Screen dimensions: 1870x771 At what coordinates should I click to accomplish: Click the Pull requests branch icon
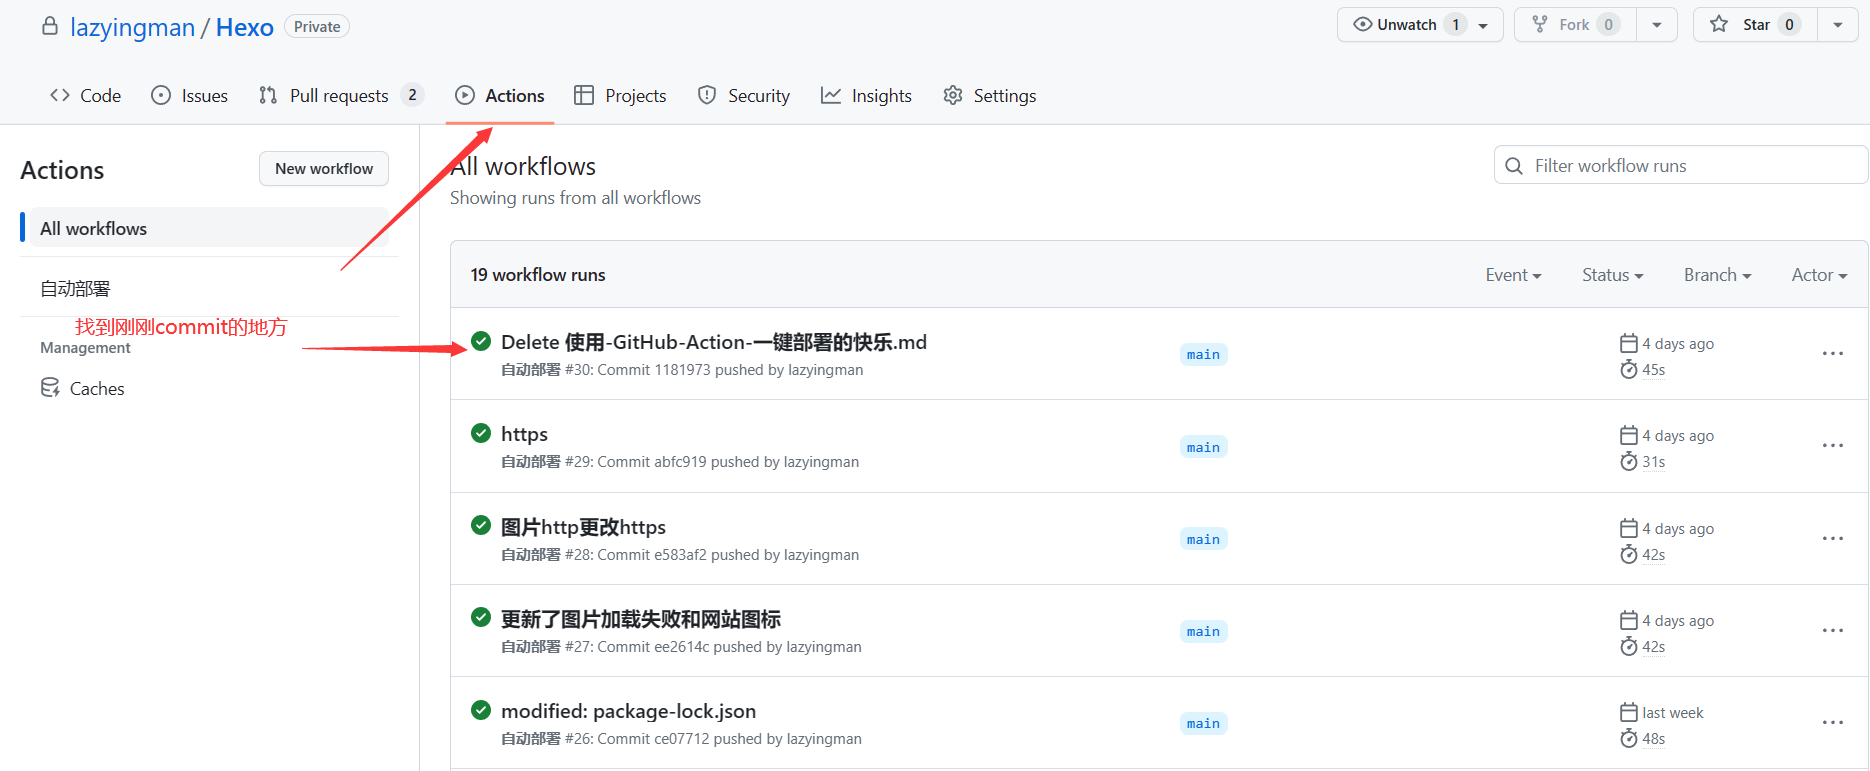pos(268,95)
